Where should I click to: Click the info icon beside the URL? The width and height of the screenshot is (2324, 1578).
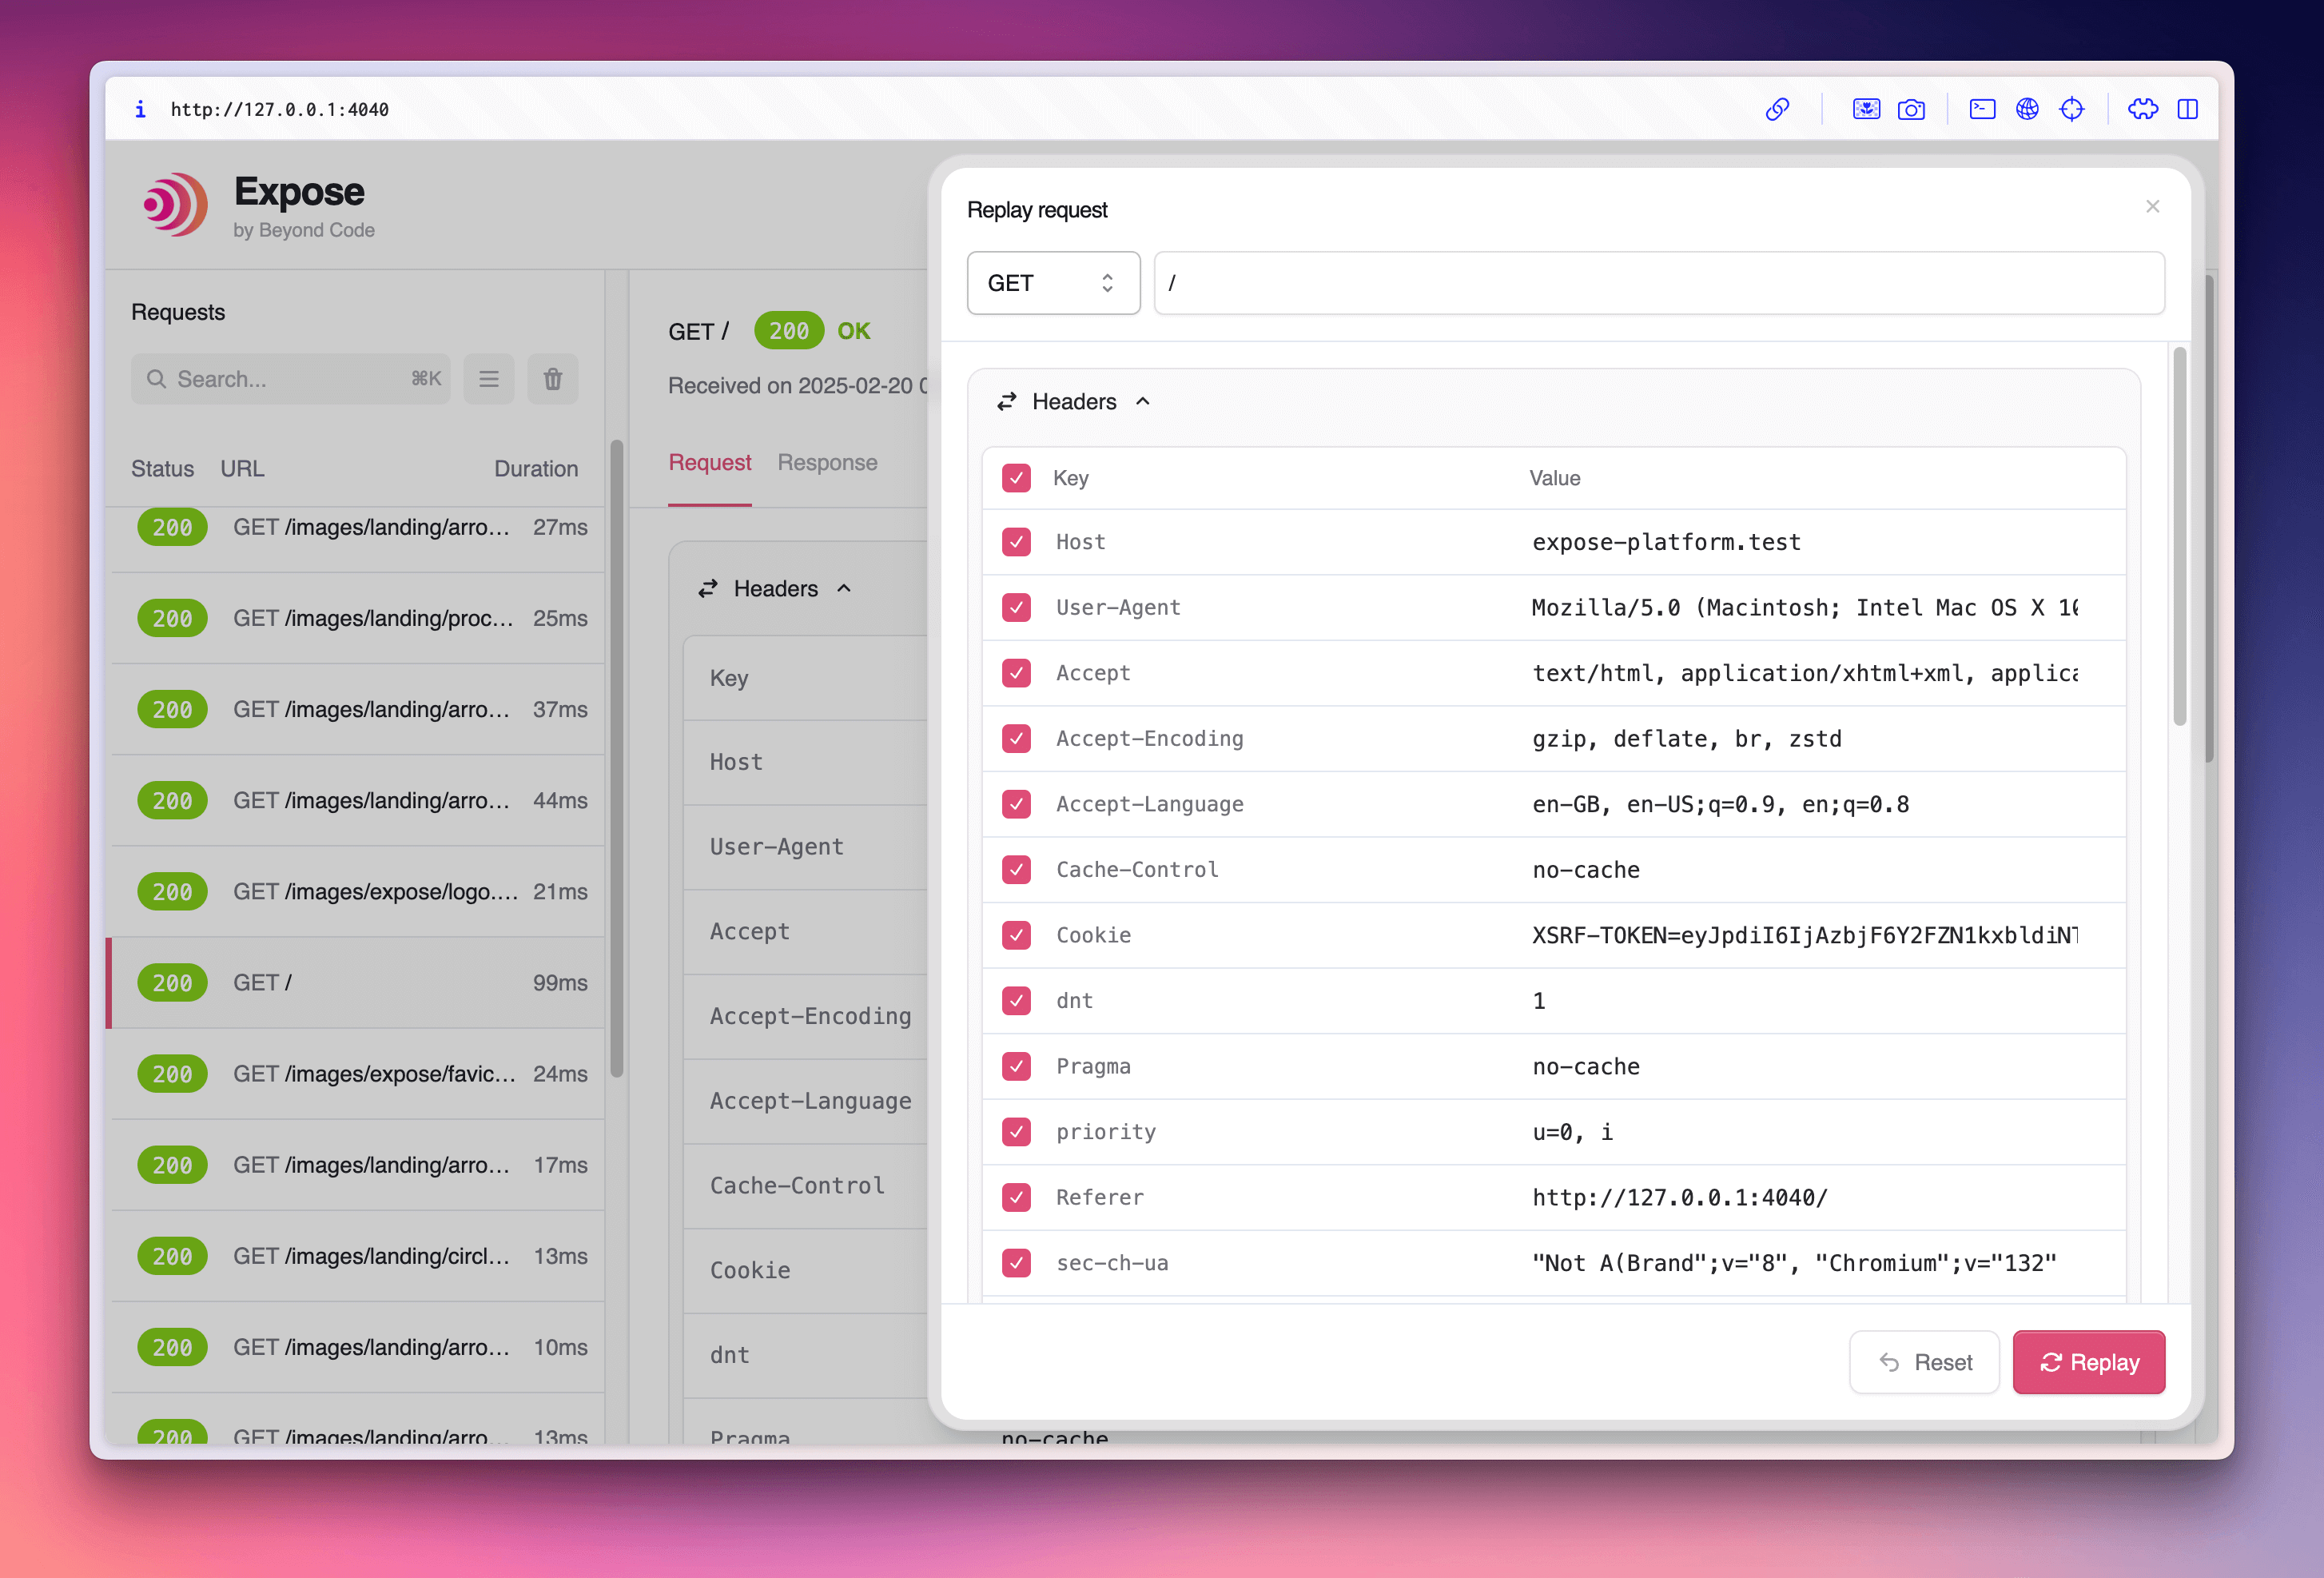pyautogui.click(x=140, y=109)
